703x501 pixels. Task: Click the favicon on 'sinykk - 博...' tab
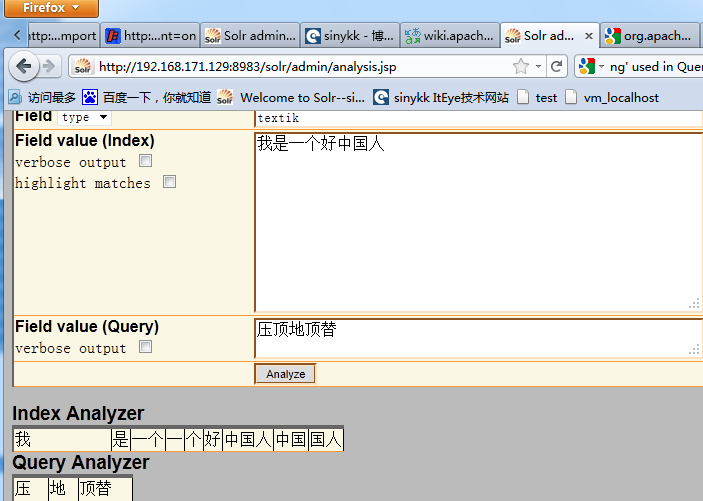click(312, 36)
